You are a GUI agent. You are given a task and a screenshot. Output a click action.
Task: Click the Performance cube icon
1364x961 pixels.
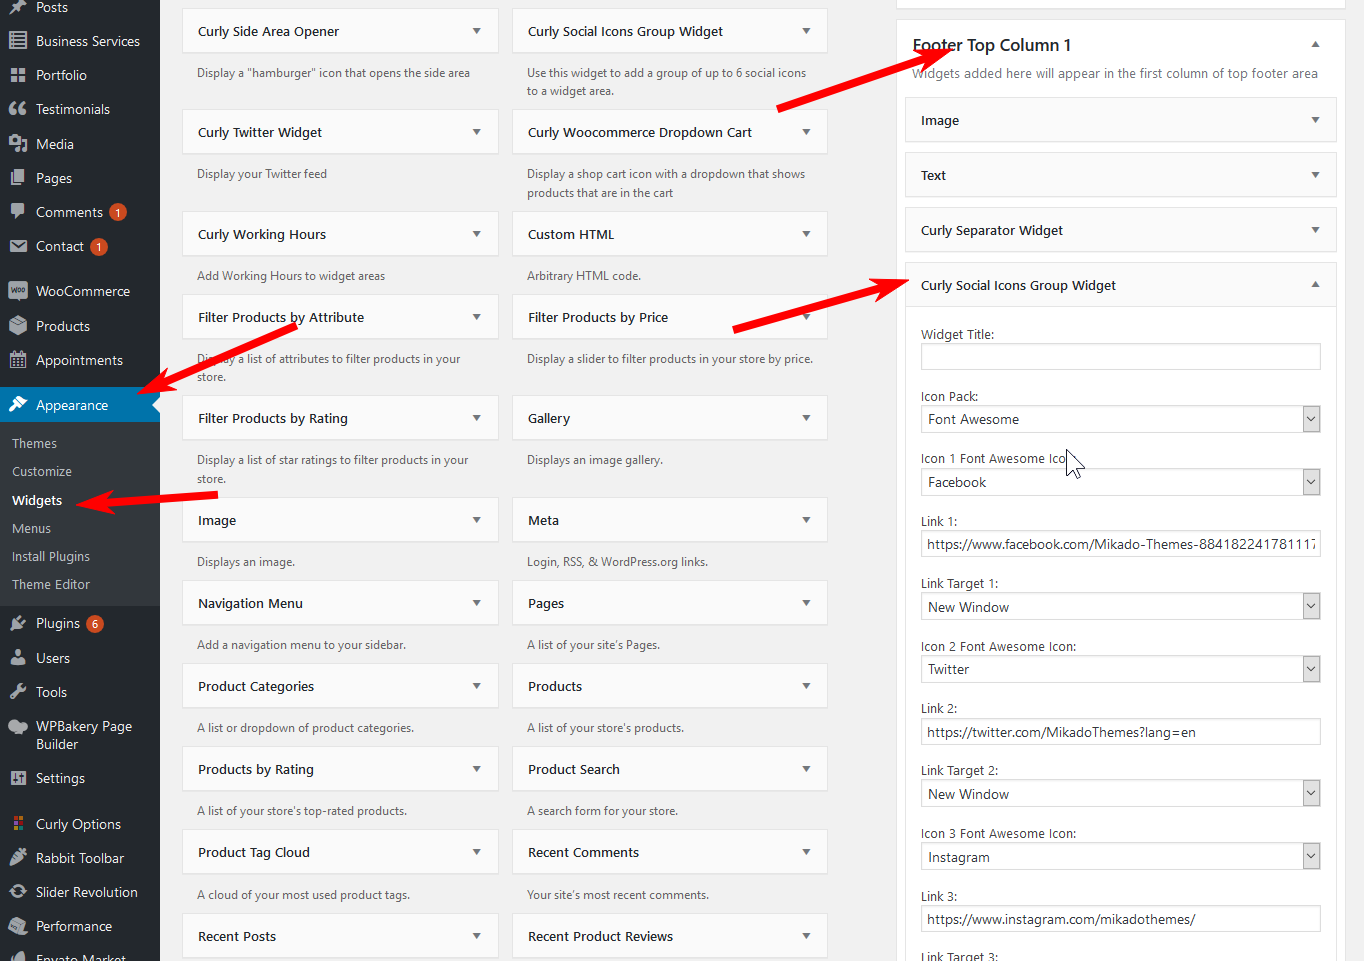tap(18, 926)
